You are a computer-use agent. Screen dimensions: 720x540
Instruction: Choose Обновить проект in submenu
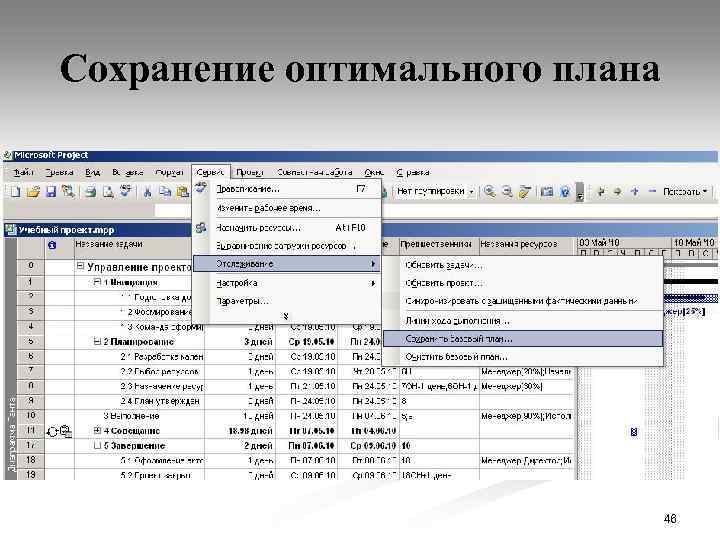(523, 283)
